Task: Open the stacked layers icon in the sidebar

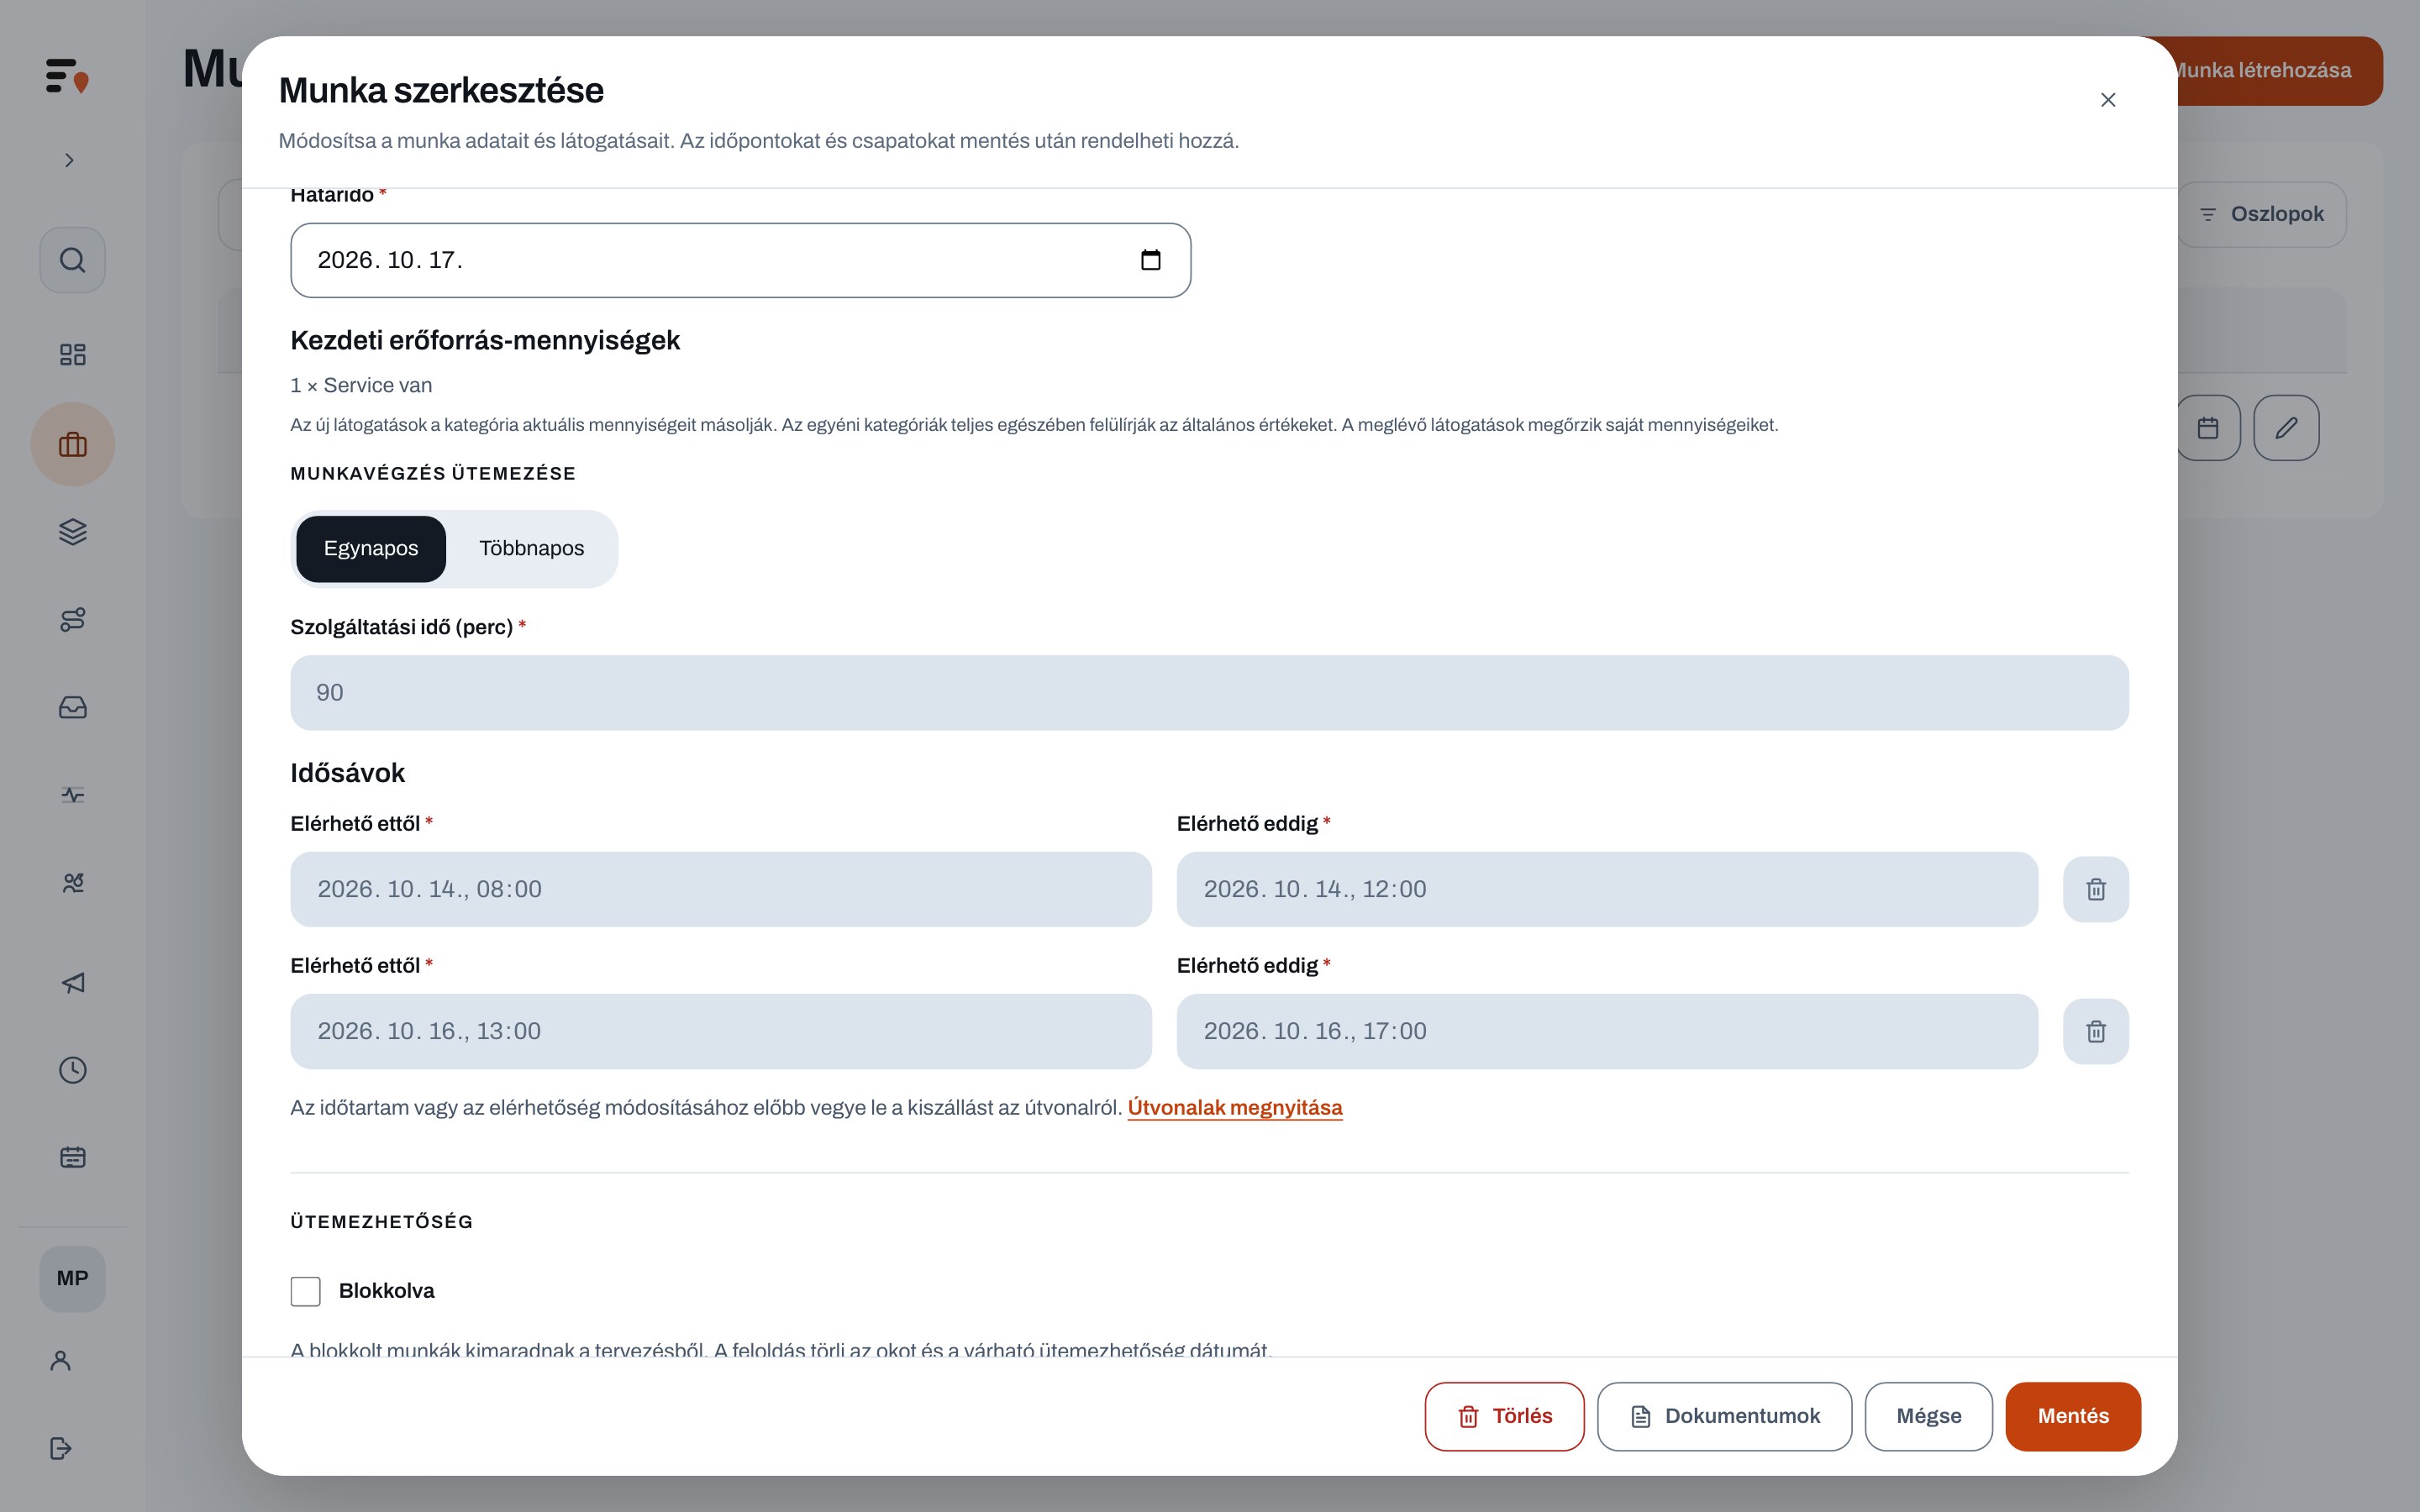Action: [x=72, y=531]
